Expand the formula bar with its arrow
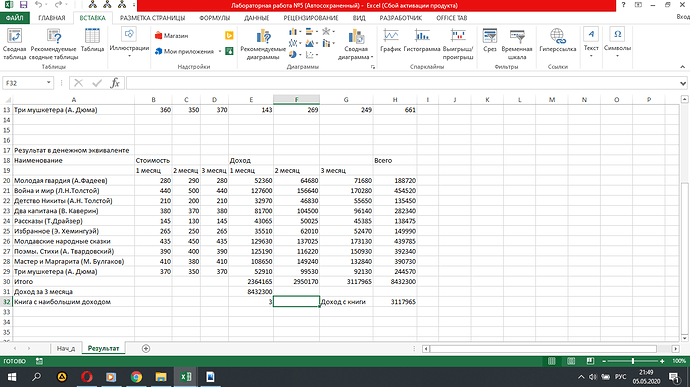 tap(683, 83)
